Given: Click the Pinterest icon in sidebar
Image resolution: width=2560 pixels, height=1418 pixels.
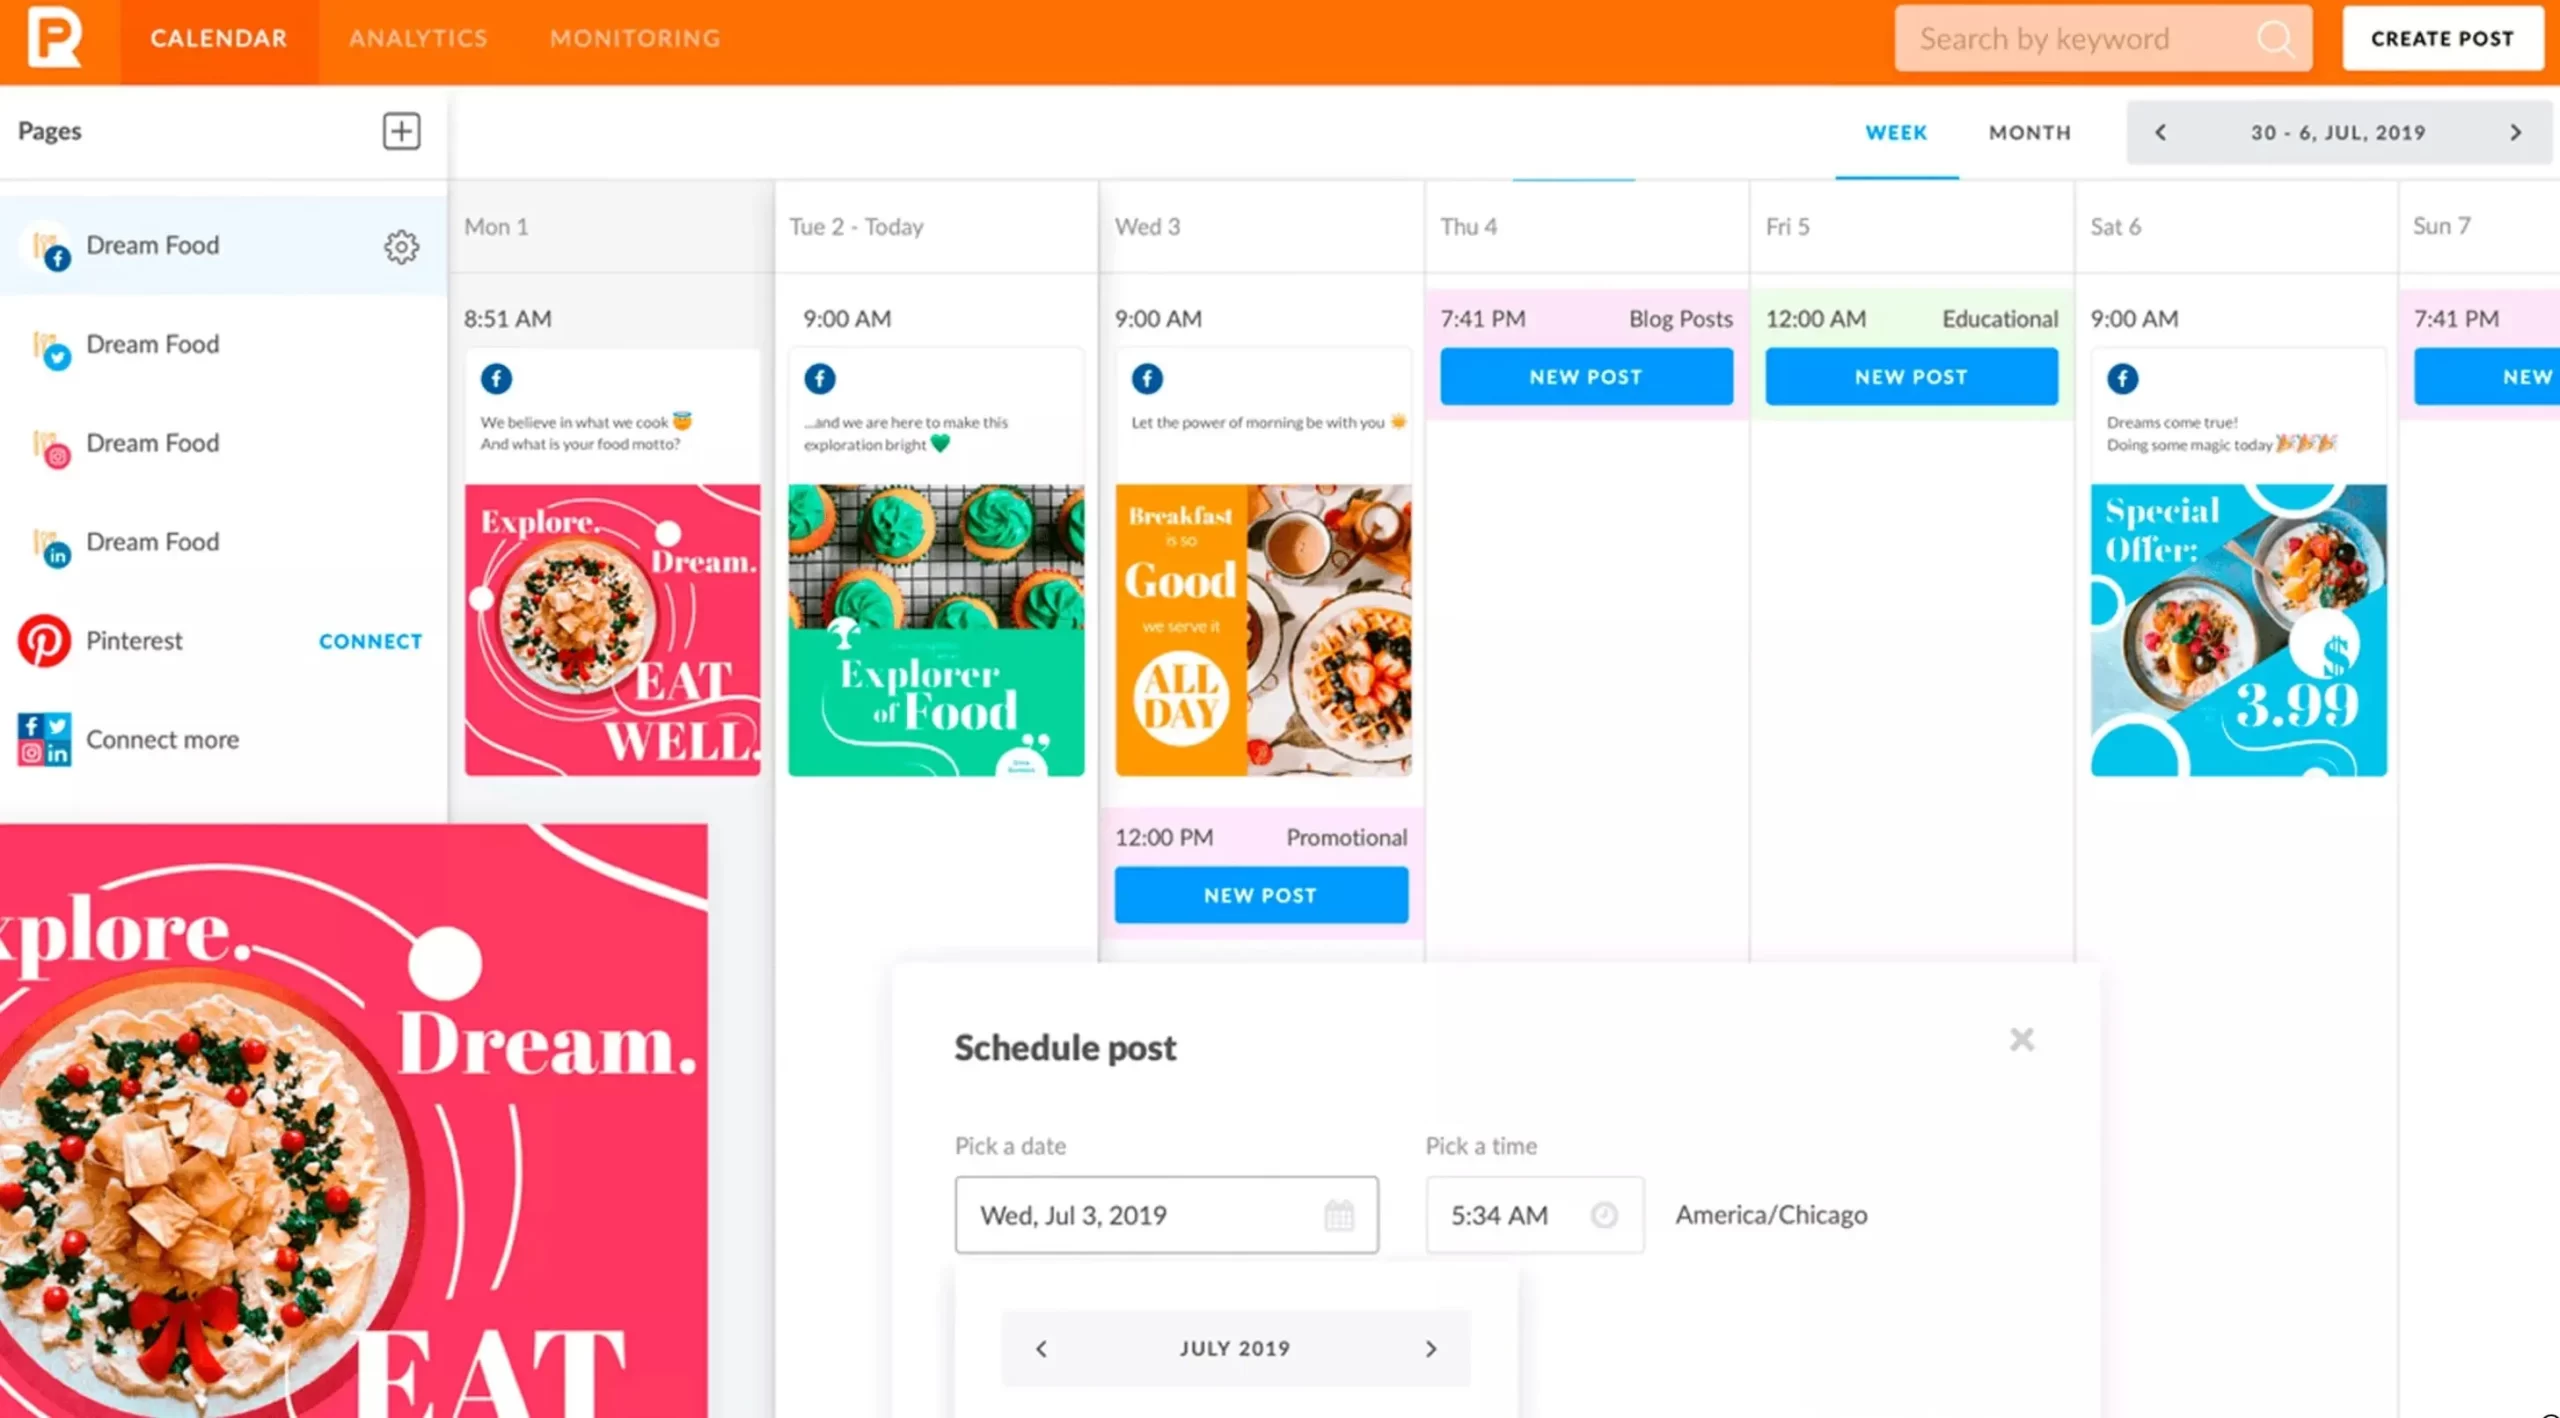Looking at the screenshot, I should 45,639.
